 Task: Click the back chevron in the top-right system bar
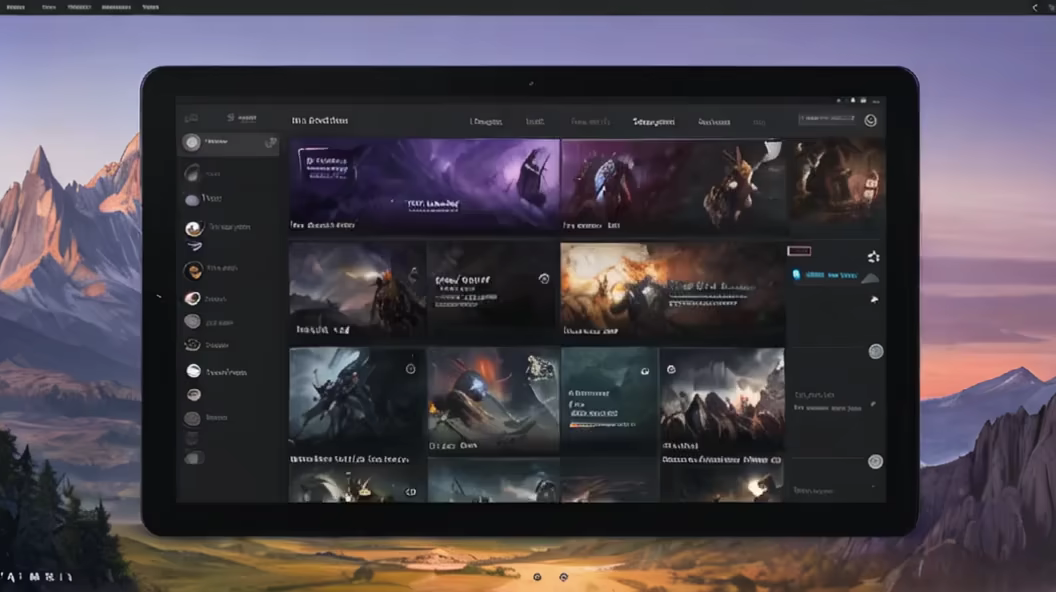coord(1034,7)
